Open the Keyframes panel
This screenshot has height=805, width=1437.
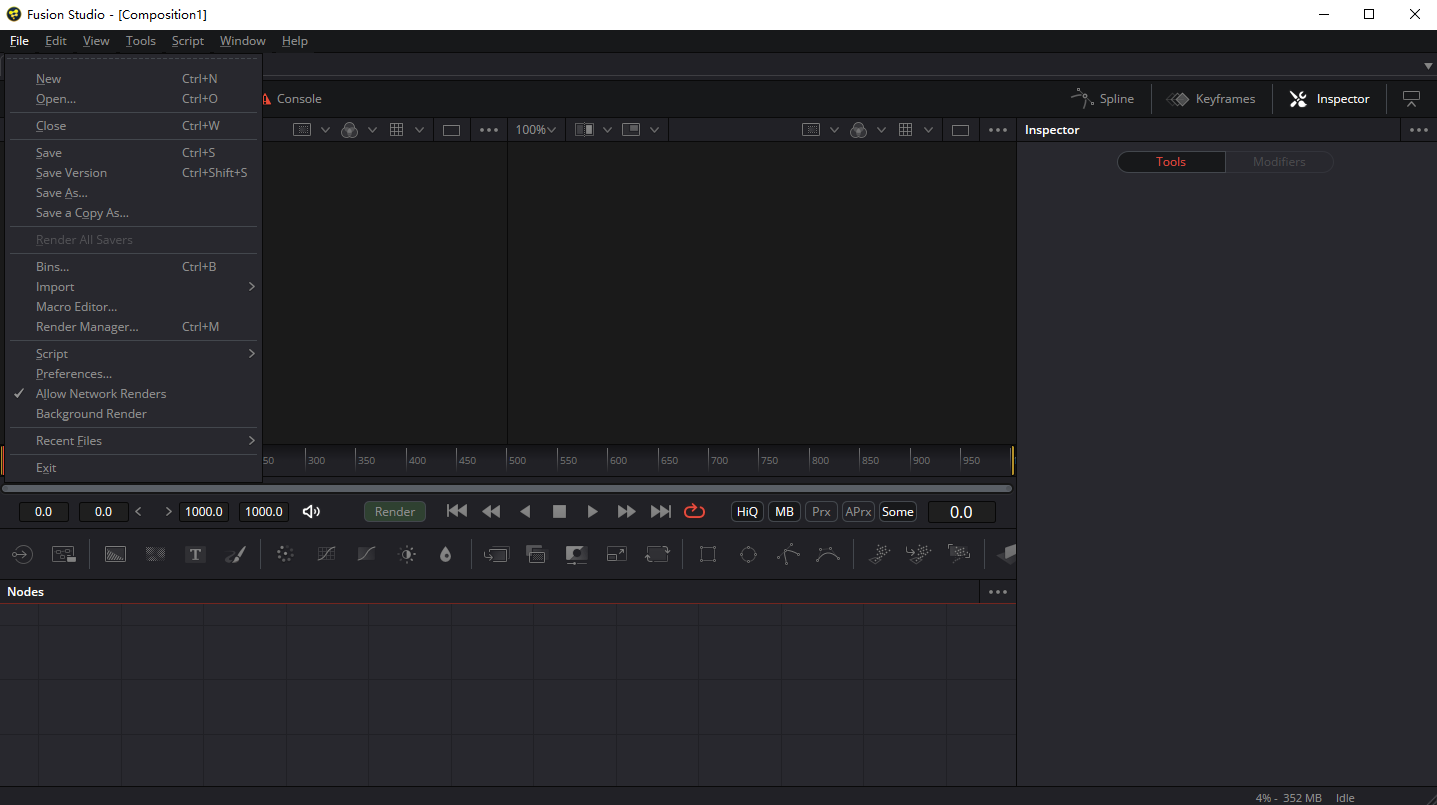pos(1212,99)
